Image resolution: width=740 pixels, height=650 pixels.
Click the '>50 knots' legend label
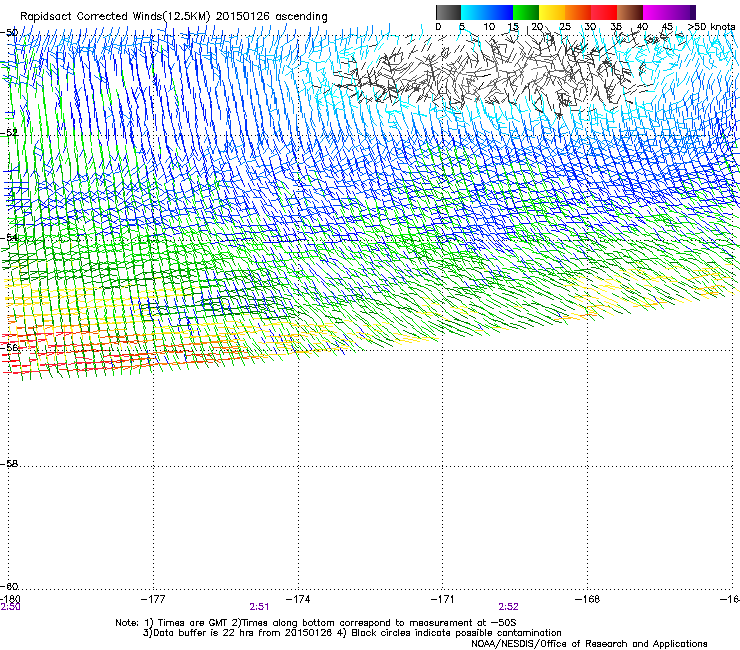point(712,27)
